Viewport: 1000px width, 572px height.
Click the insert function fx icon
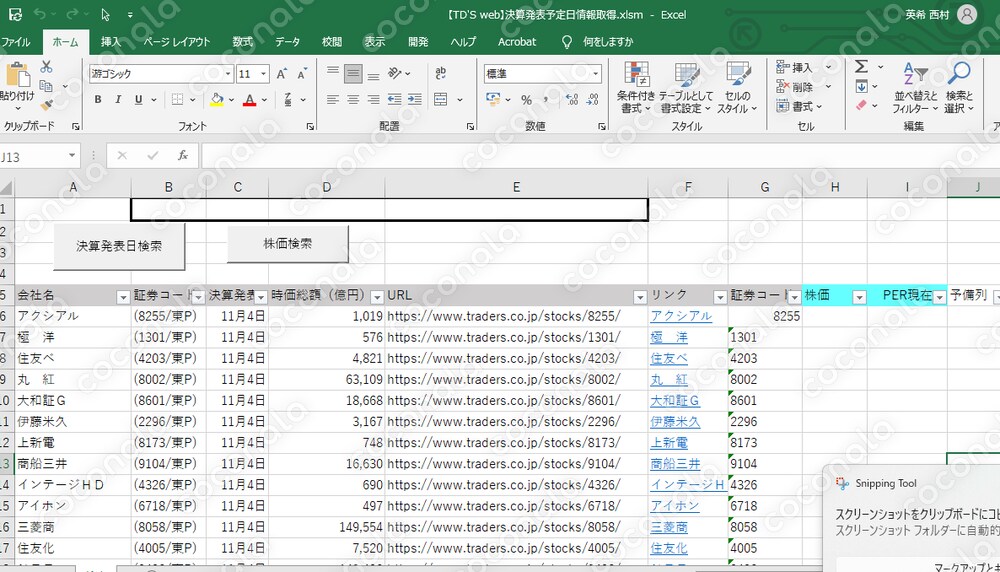[x=182, y=156]
